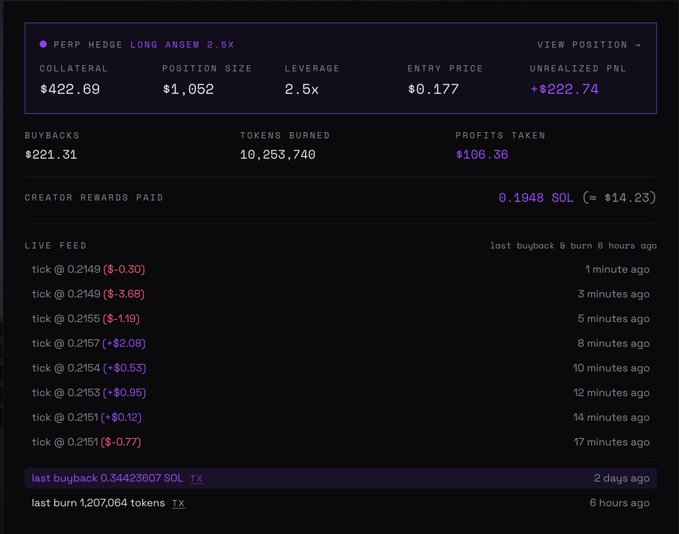Image resolution: width=679 pixels, height=534 pixels.
Task: Select the Long ANSEM 2.5x label
Action: pos(182,45)
